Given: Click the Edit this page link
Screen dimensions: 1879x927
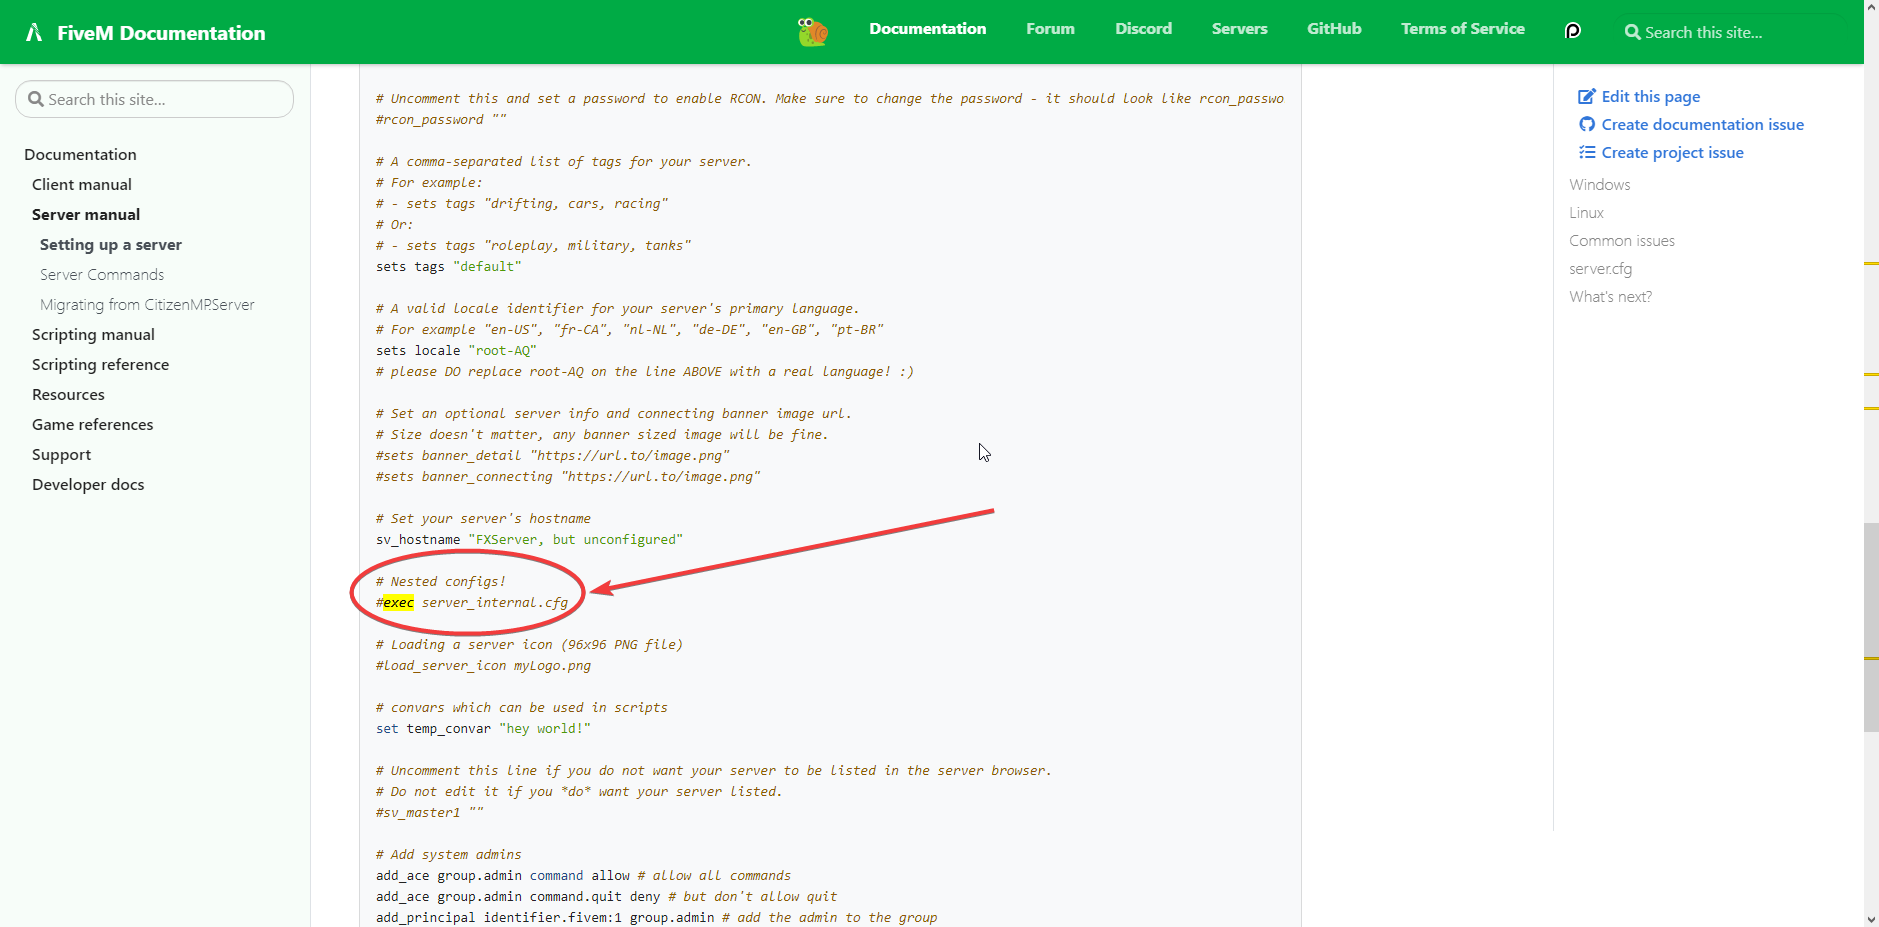Looking at the screenshot, I should [x=1650, y=97].
